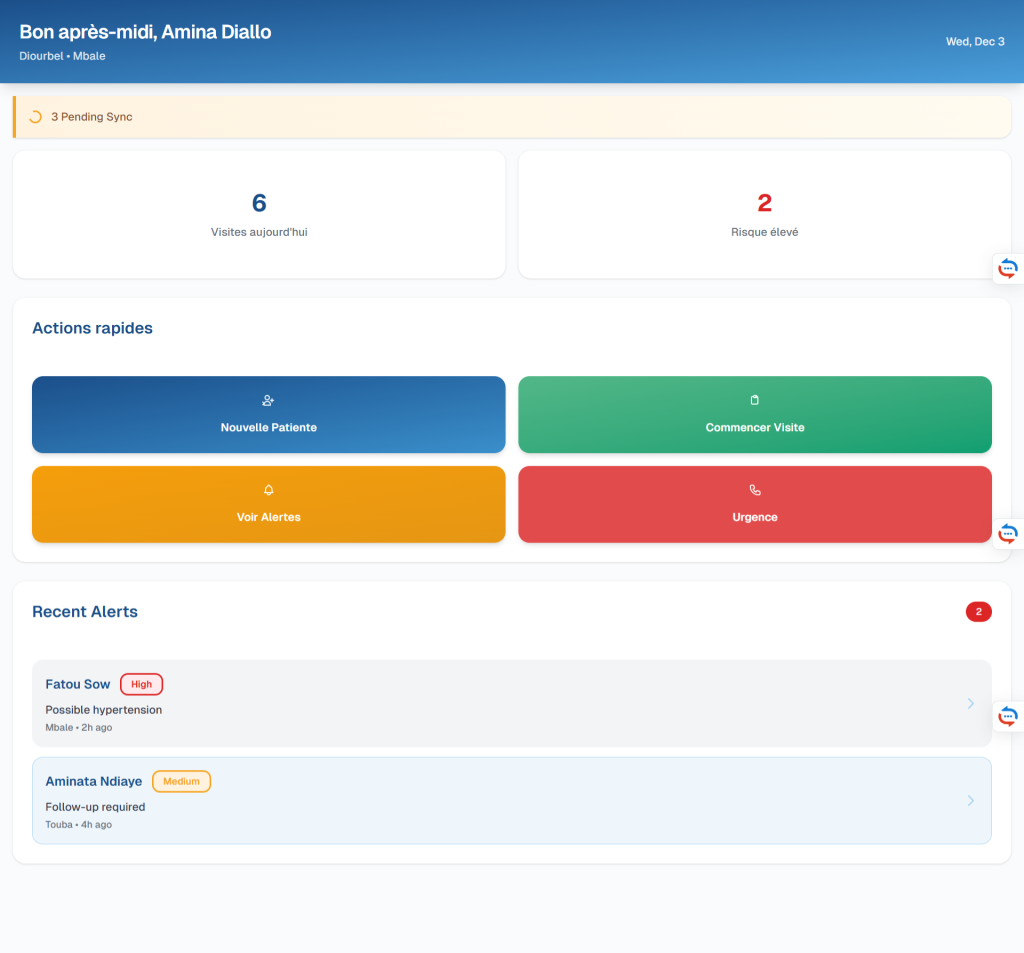Click the 3 Pending Sync text
Viewport: 1024px width, 953px height.
pyautogui.click(x=92, y=117)
